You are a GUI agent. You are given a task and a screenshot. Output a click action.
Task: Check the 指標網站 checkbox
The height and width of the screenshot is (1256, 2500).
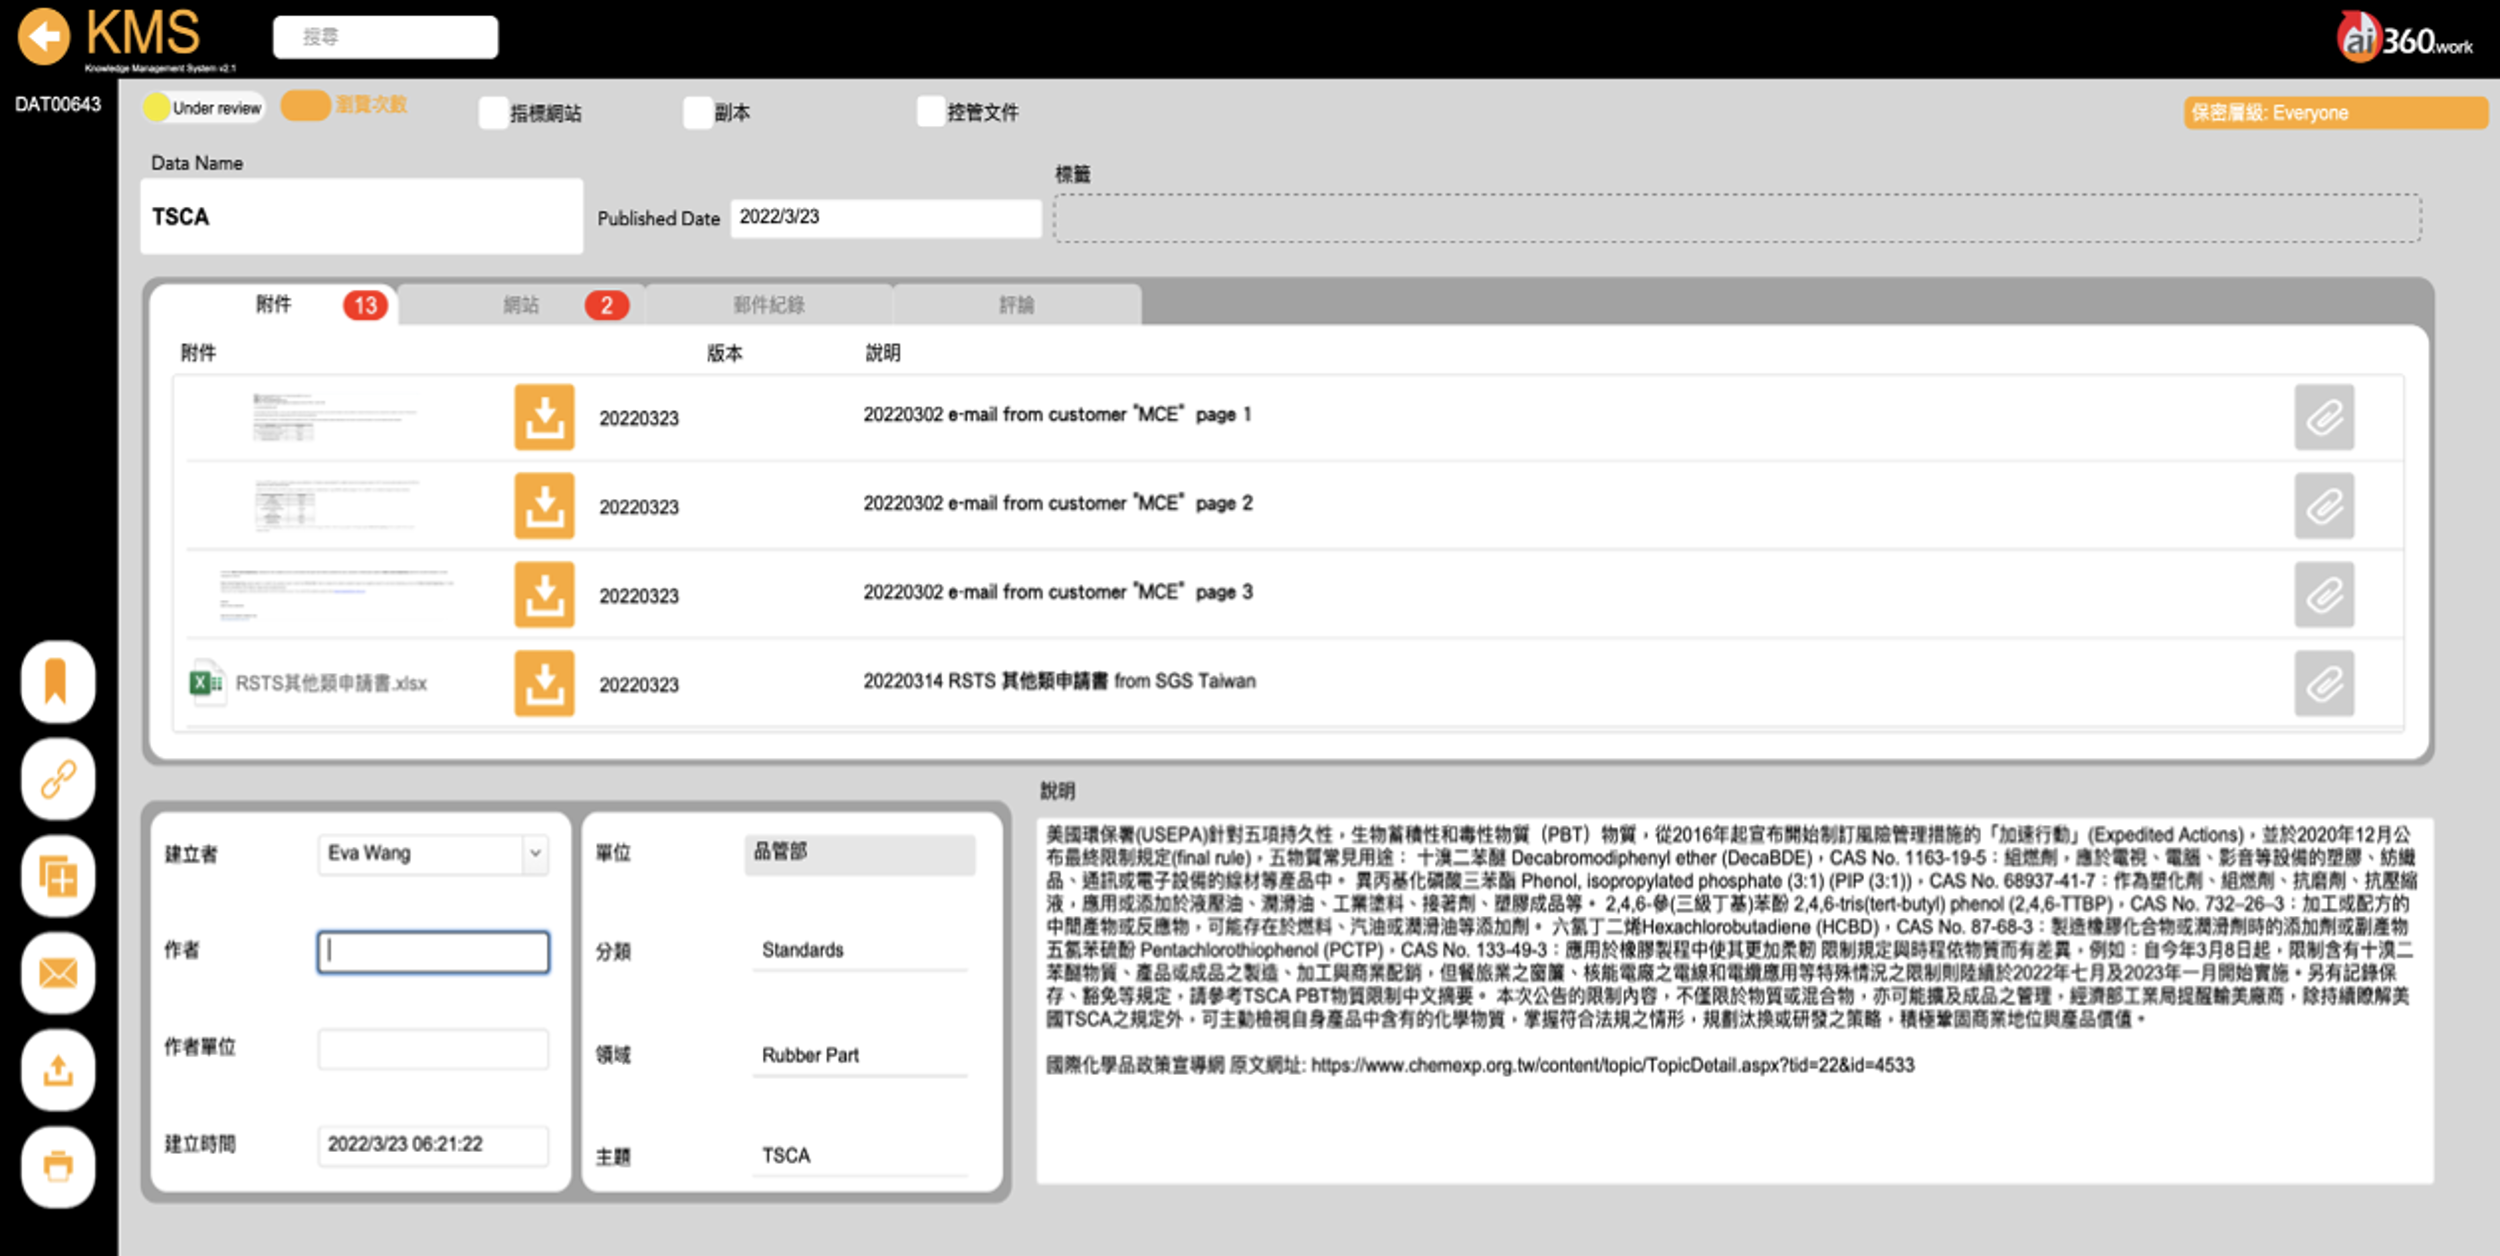(493, 113)
